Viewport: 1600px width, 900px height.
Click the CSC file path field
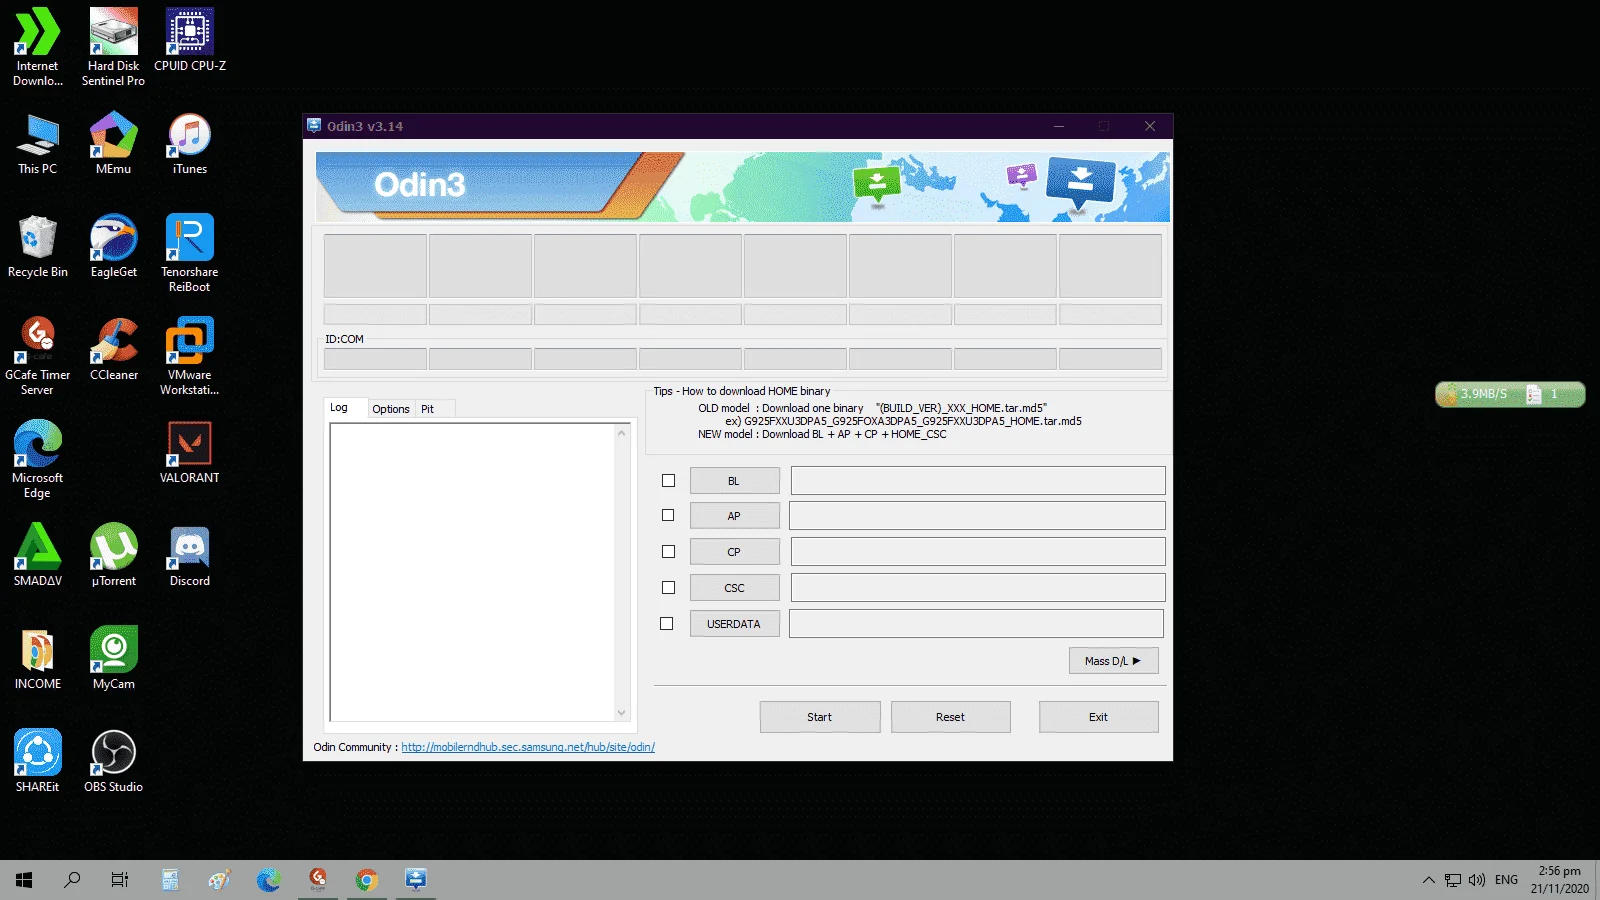[978, 588]
